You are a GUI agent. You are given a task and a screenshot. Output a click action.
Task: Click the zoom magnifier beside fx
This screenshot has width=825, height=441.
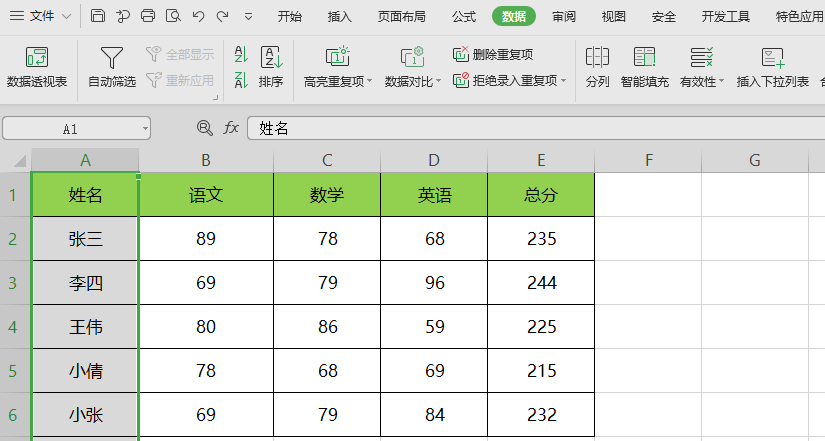coord(205,128)
